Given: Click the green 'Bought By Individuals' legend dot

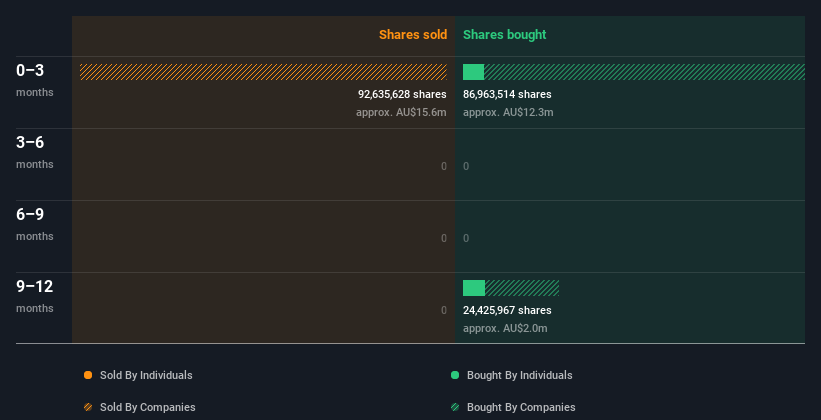Looking at the screenshot, I should 455,375.
